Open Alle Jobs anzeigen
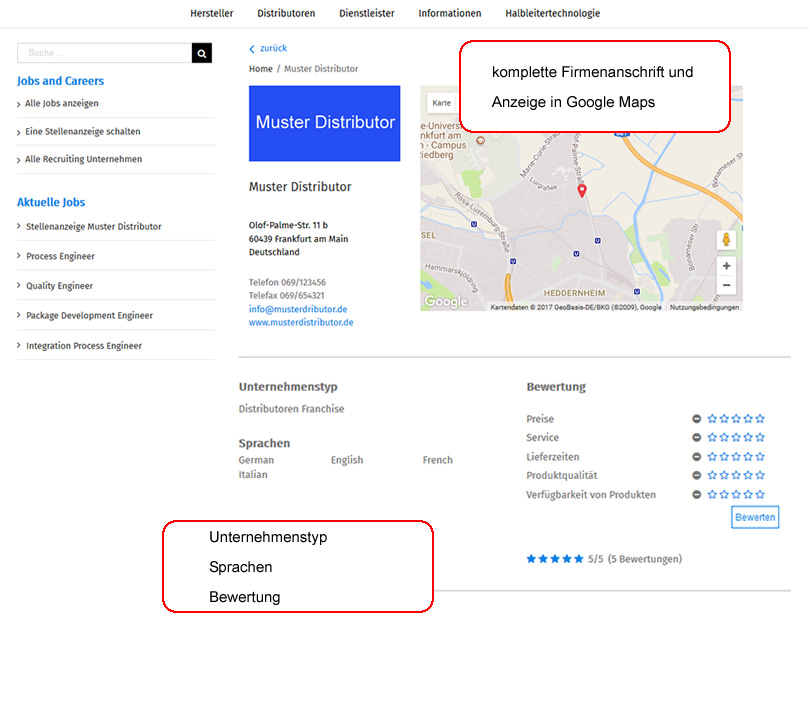 coord(61,103)
